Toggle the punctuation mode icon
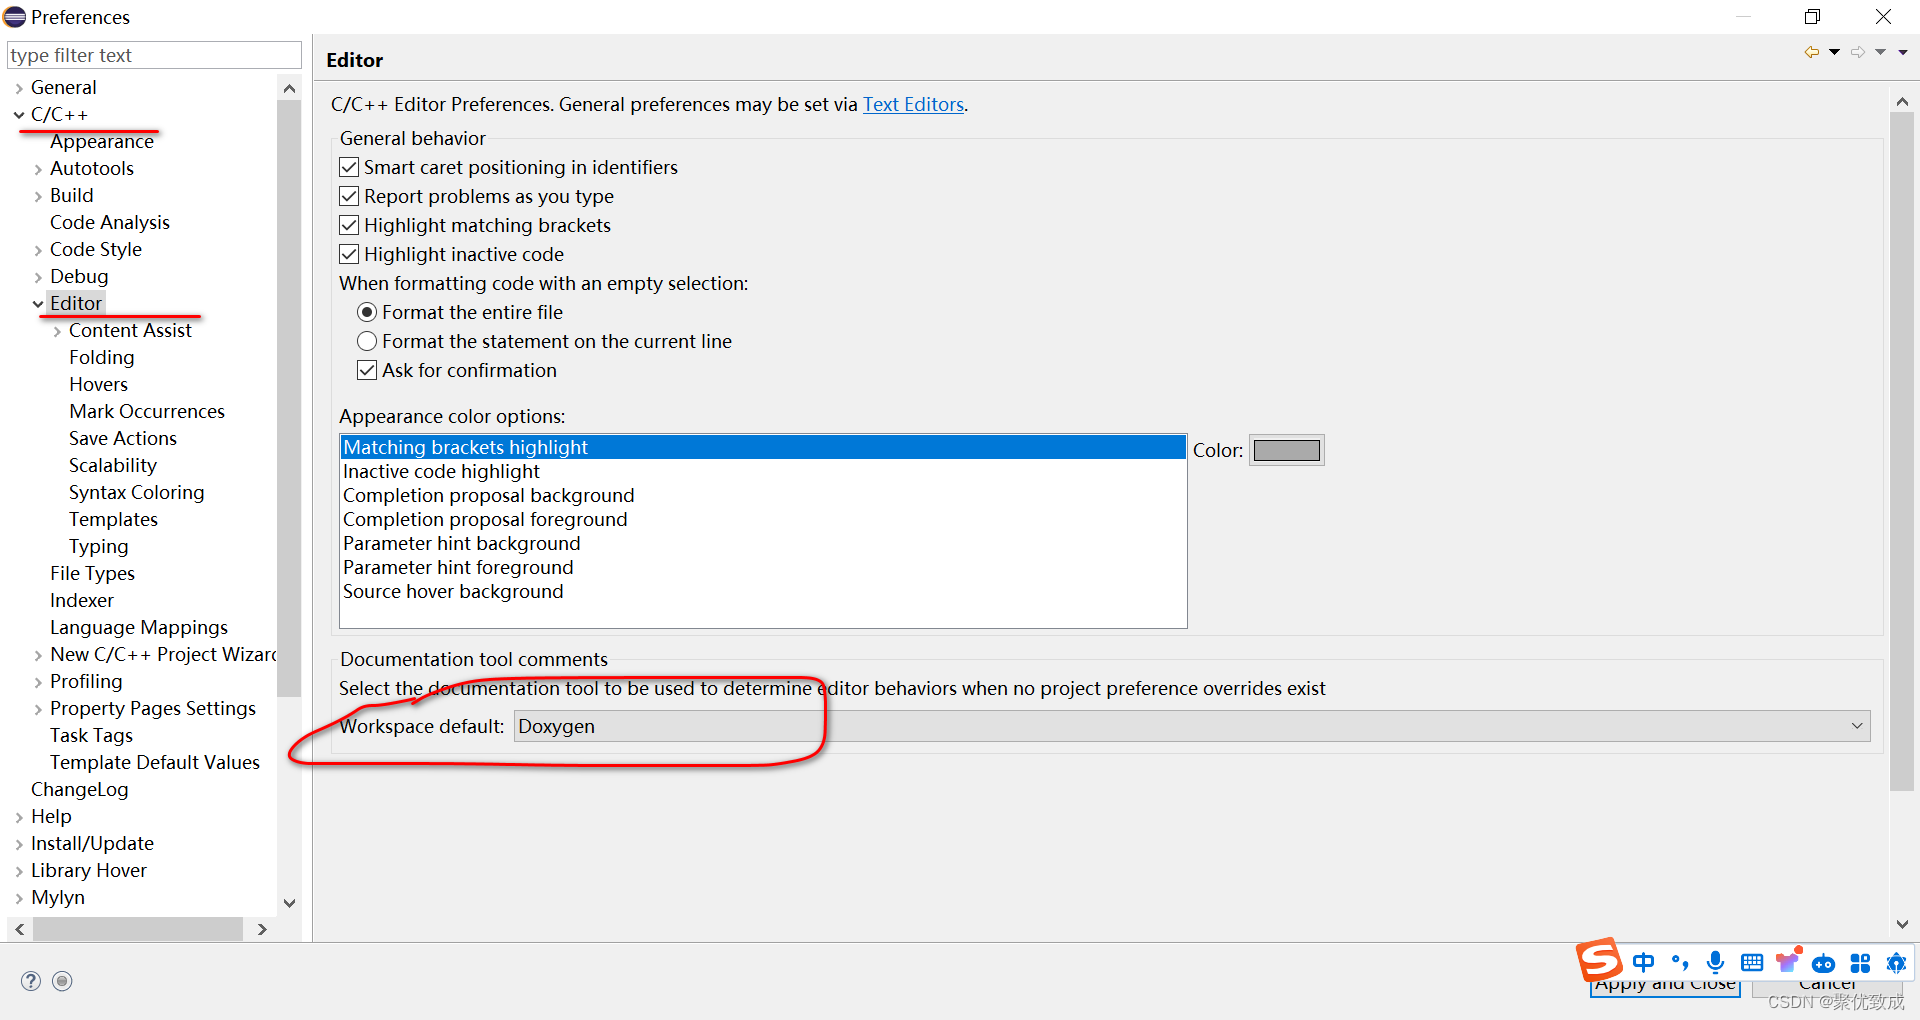Image resolution: width=1920 pixels, height=1020 pixels. pos(1680,962)
